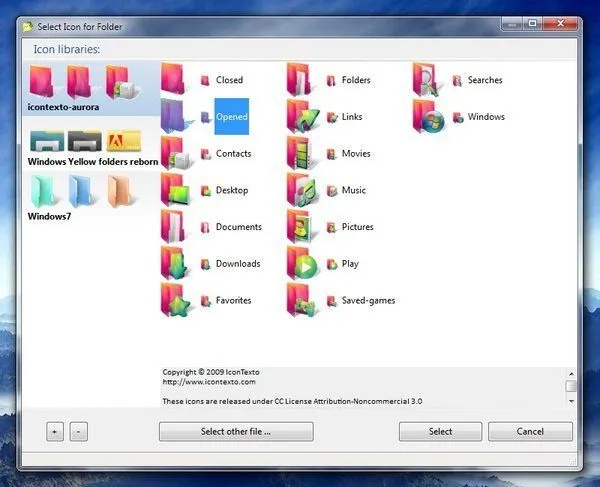Choose the Downloads folder icon
Viewport: 600px width, 487px height.
pyautogui.click(x=174, y=264)
